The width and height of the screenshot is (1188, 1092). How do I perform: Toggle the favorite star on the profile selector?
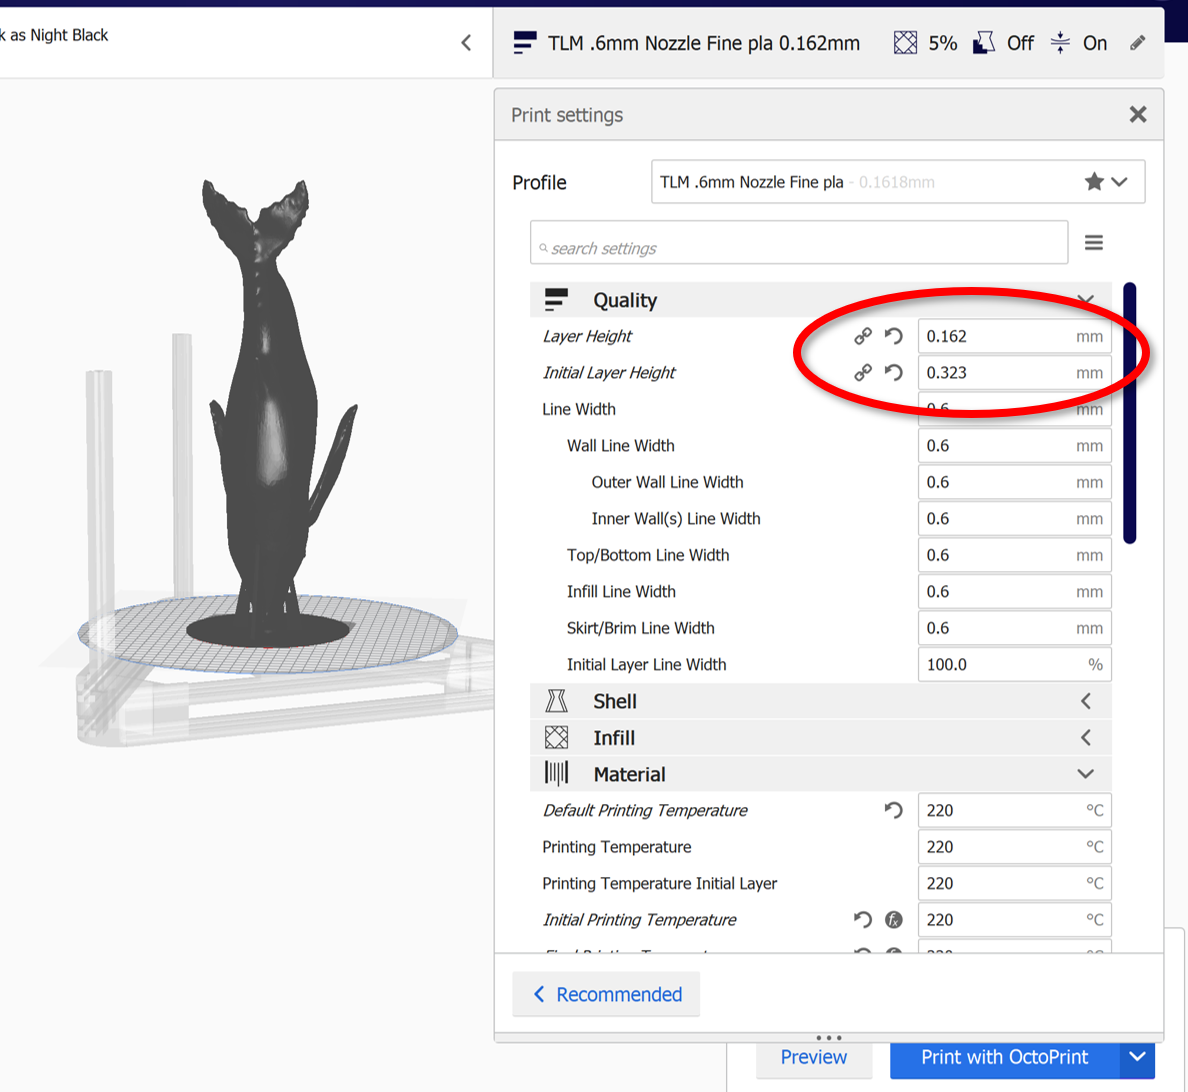coord(1094,181)
